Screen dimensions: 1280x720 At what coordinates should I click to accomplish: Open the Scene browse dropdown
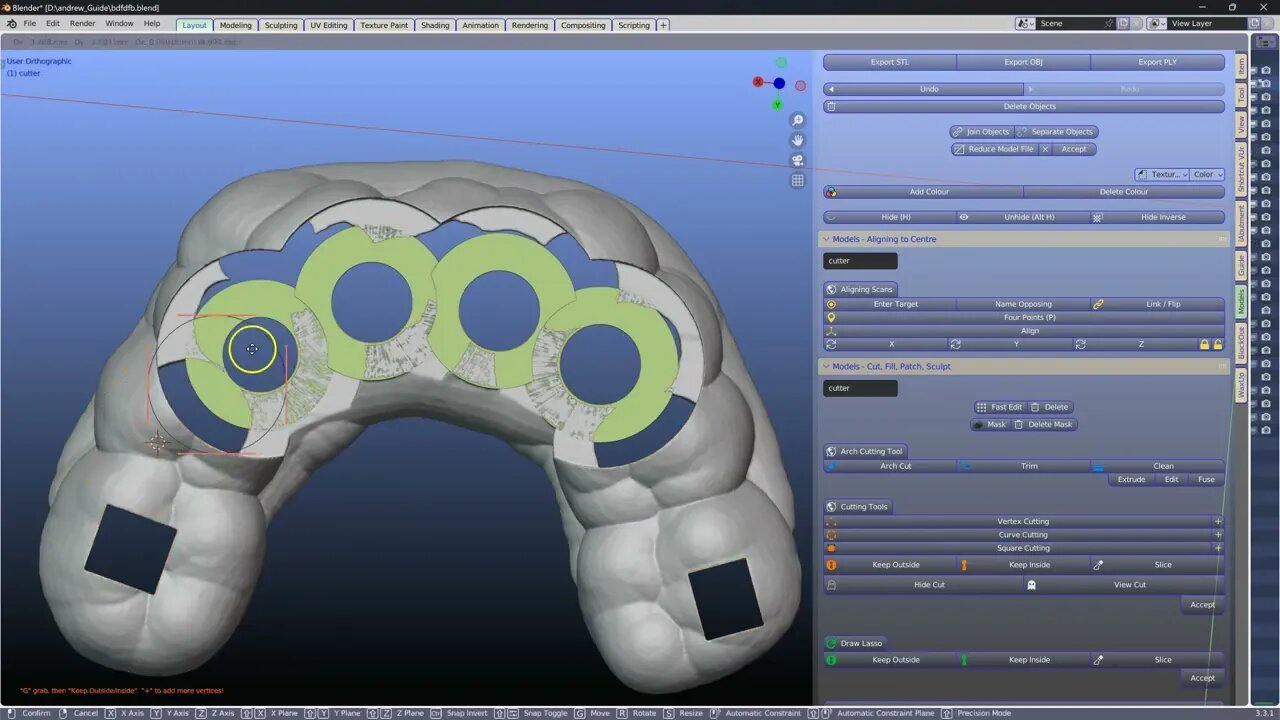pos(1026,23)
